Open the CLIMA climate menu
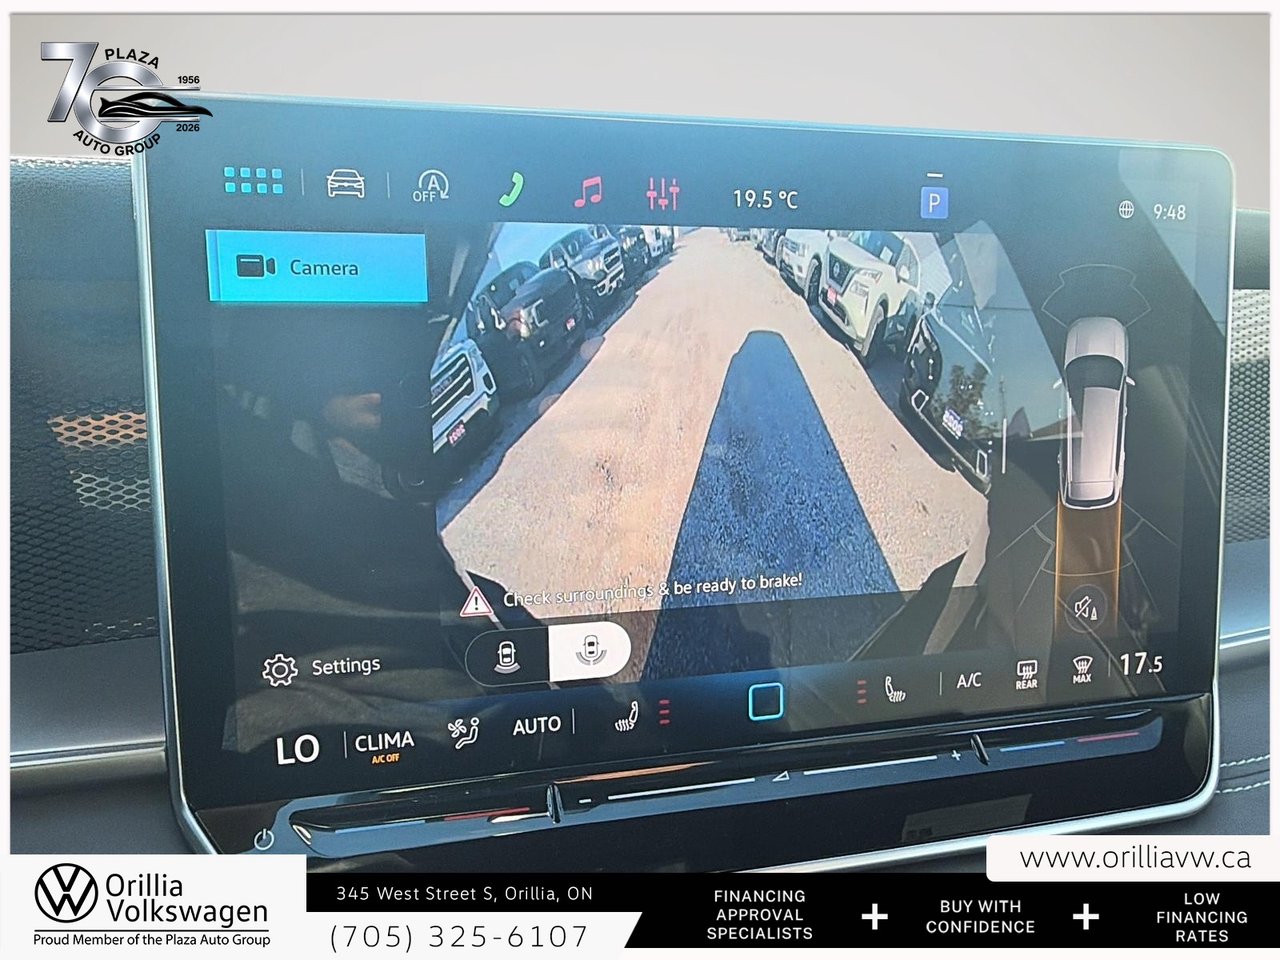 [x=384, y=745]
